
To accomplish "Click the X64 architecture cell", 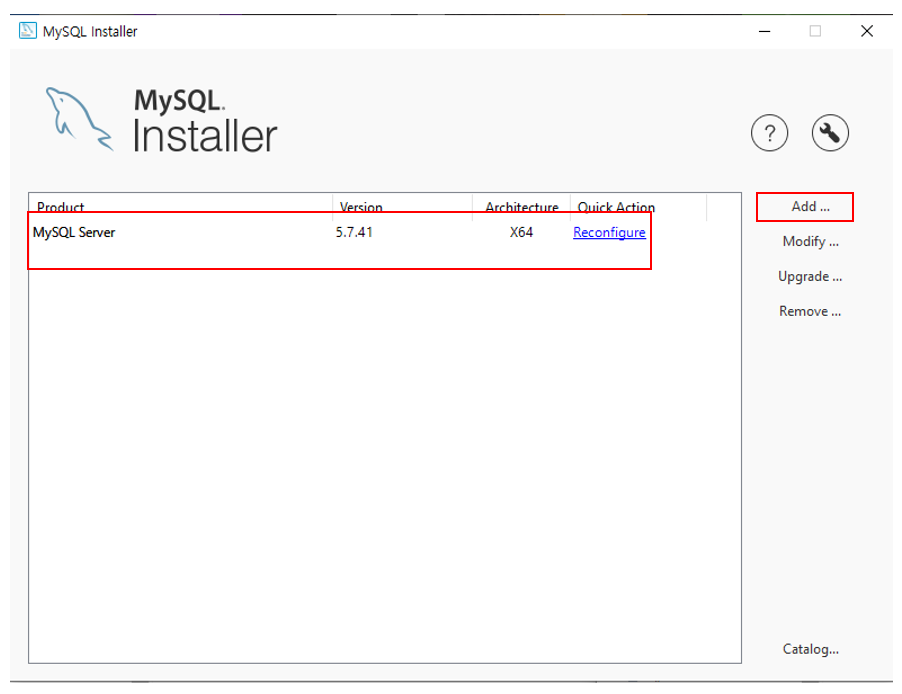I will pyautogui.click(x=521, y=232).
